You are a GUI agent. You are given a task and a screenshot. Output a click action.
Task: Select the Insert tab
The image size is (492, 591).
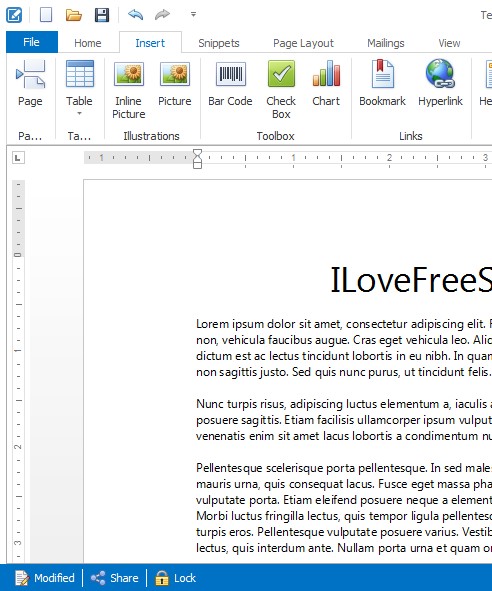[150, 43]
